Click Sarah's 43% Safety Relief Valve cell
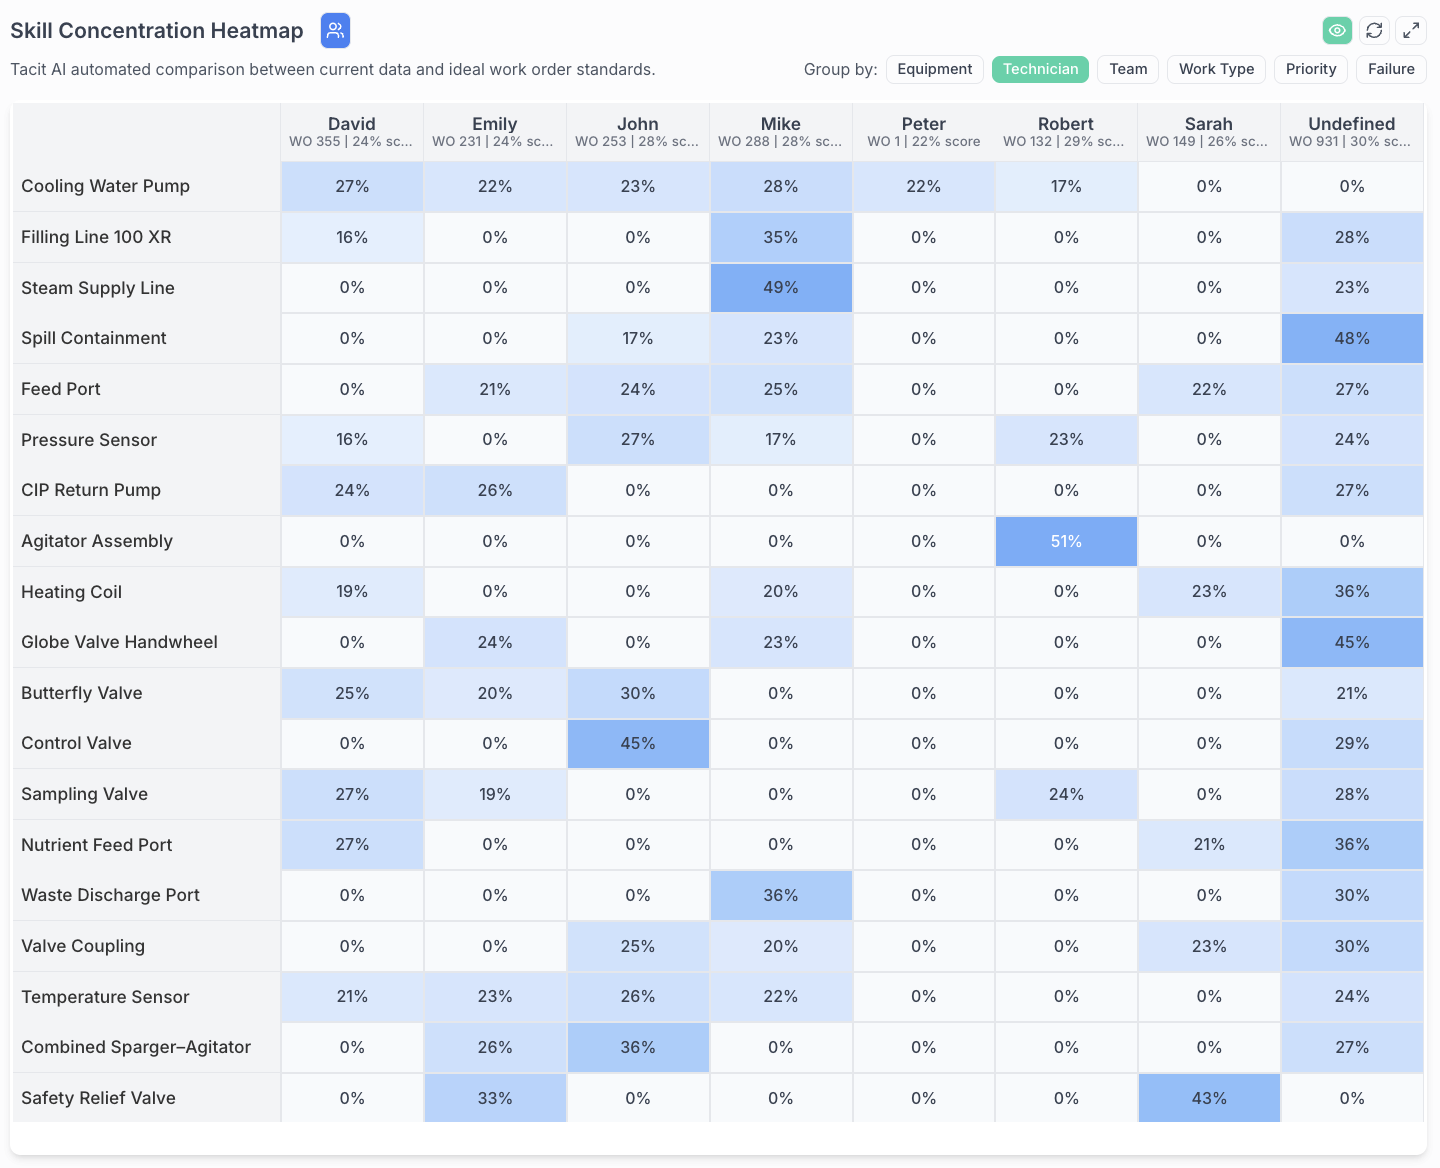 point(1209,1098)
